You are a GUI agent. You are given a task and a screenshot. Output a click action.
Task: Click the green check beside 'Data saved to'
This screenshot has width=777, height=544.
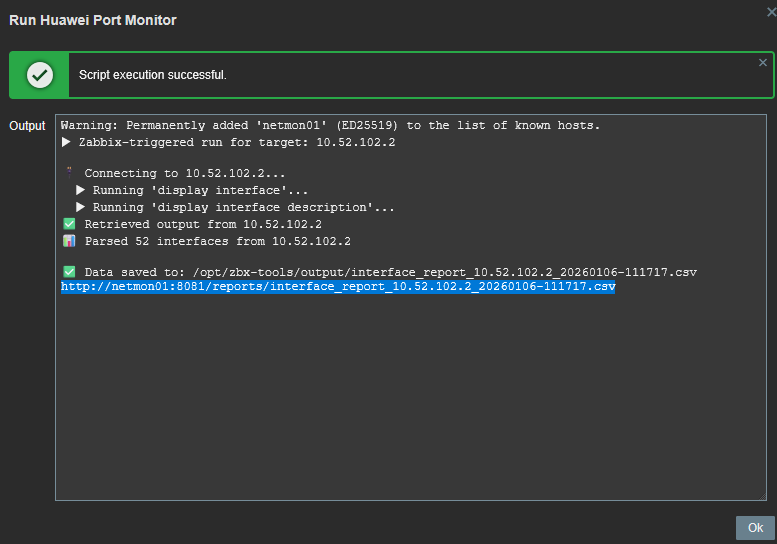coord(69,272)
